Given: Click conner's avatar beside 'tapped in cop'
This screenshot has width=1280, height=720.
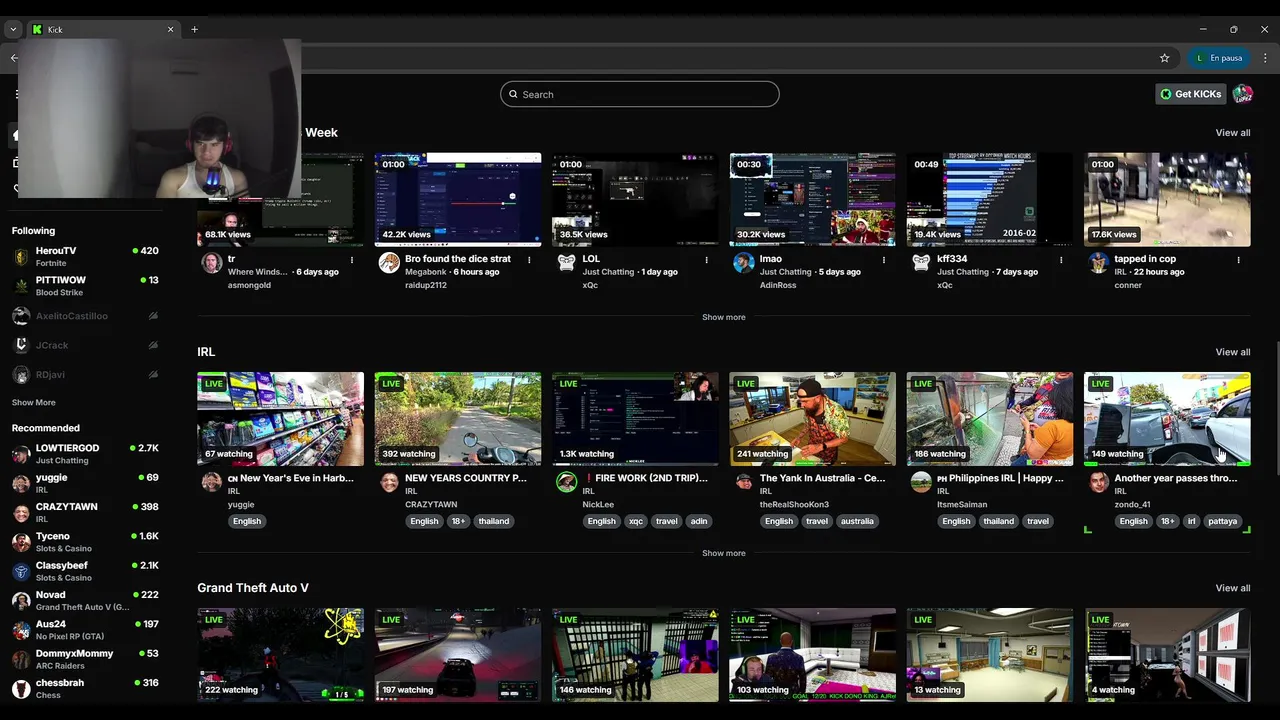Looking at the screenshot, I should click(1099, 262).
